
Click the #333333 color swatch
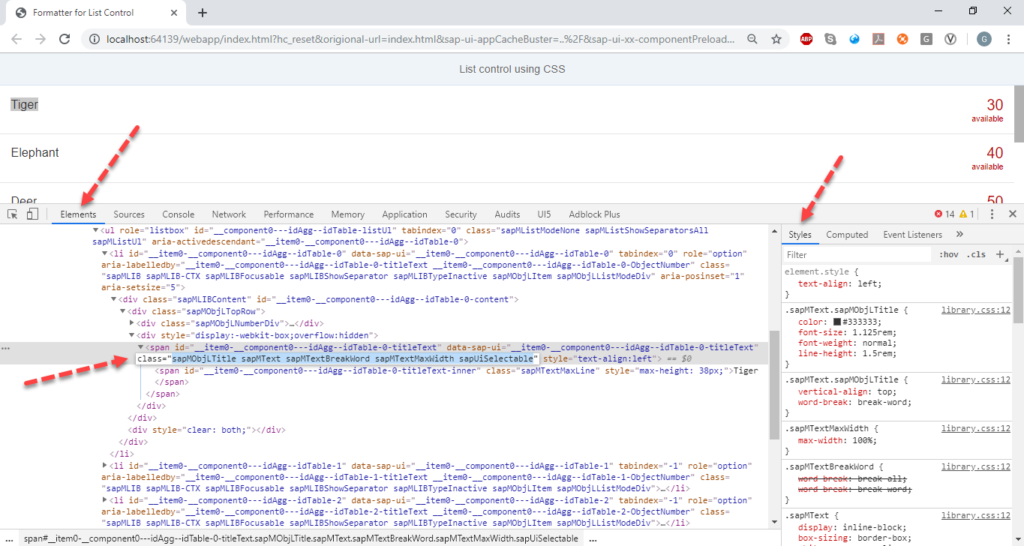point(837,322)
